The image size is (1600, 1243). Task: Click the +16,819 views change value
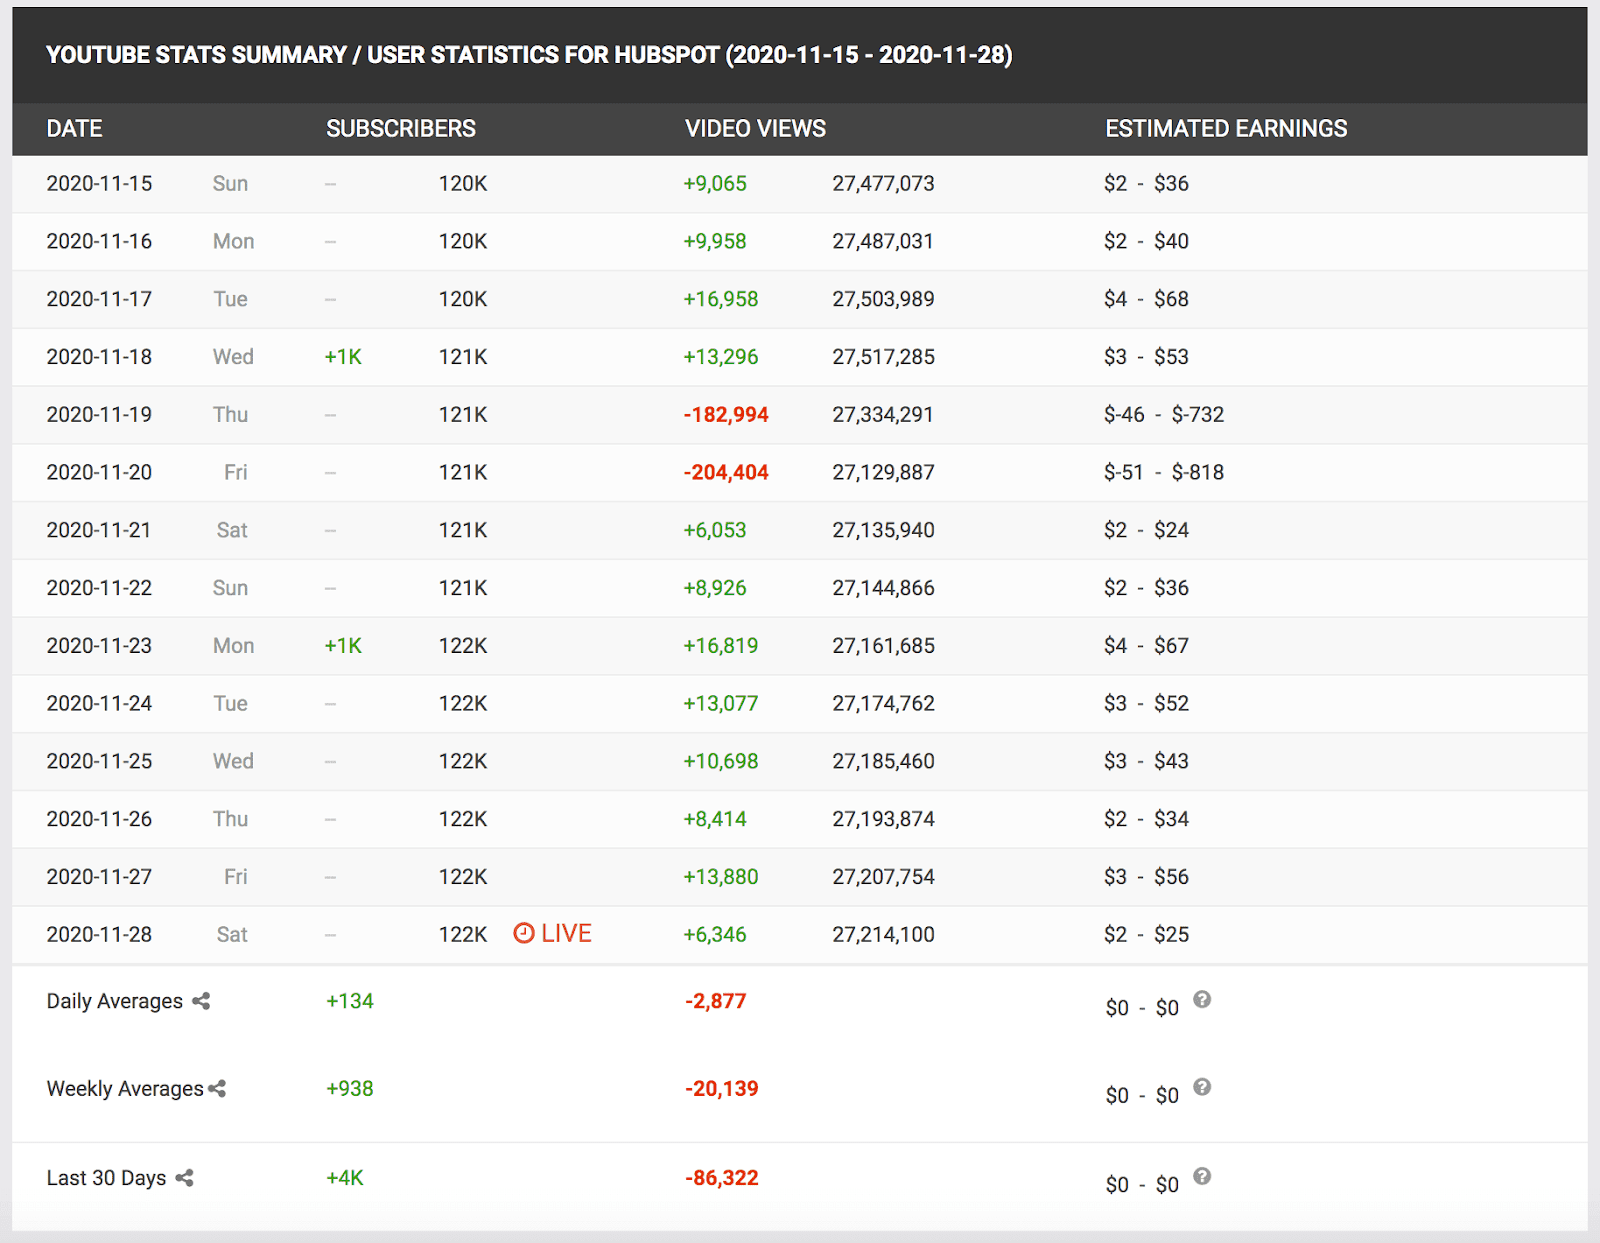click(721, 646)
